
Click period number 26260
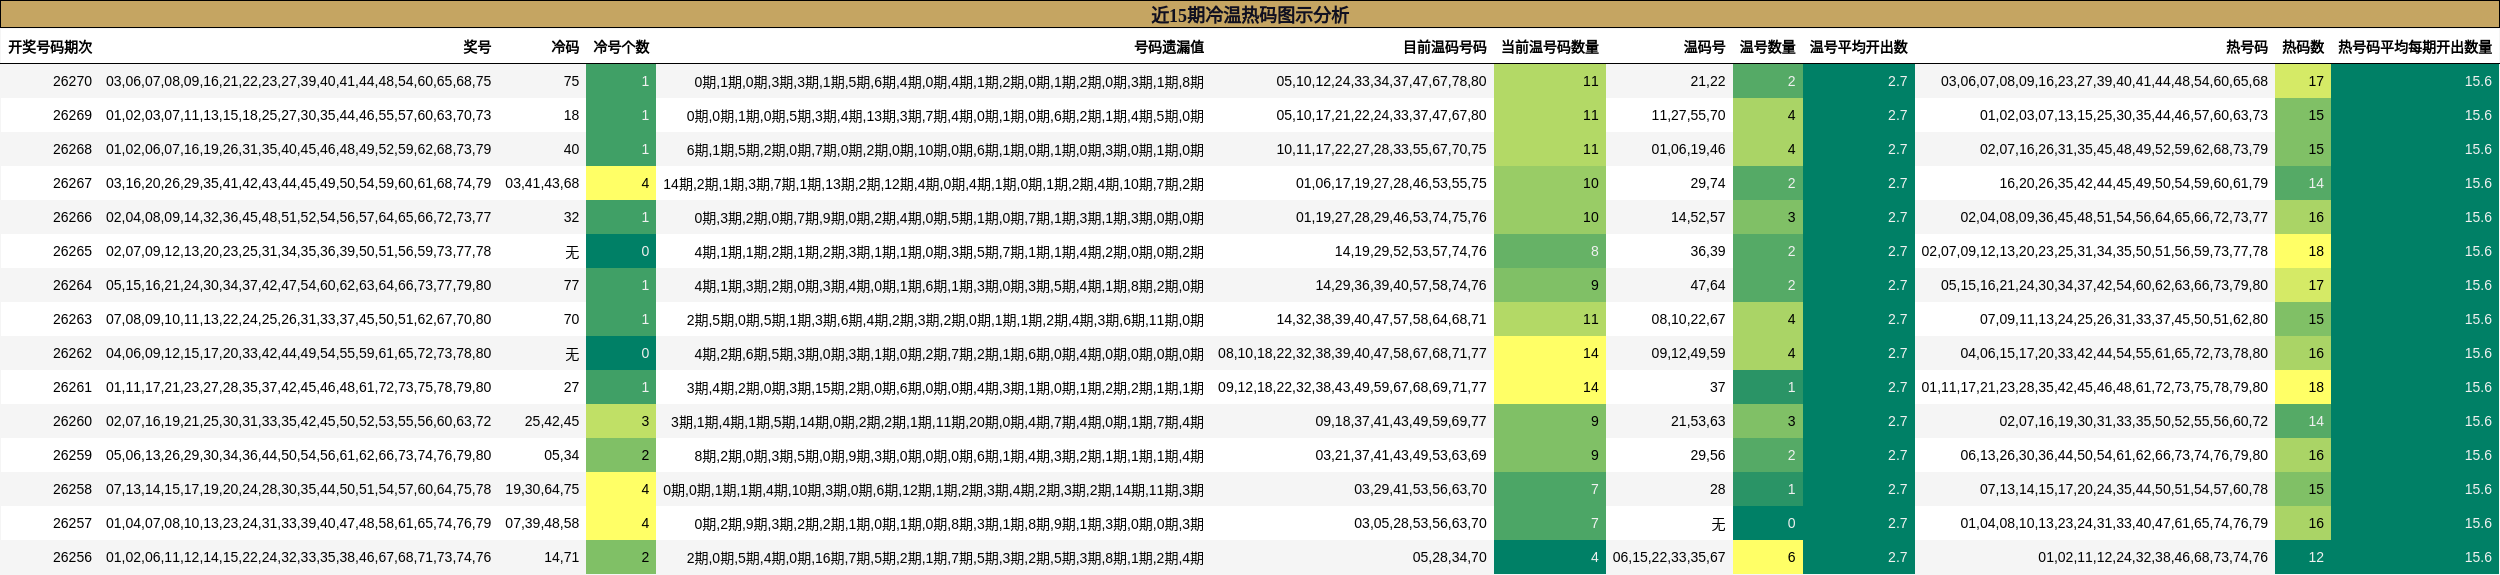72,421
